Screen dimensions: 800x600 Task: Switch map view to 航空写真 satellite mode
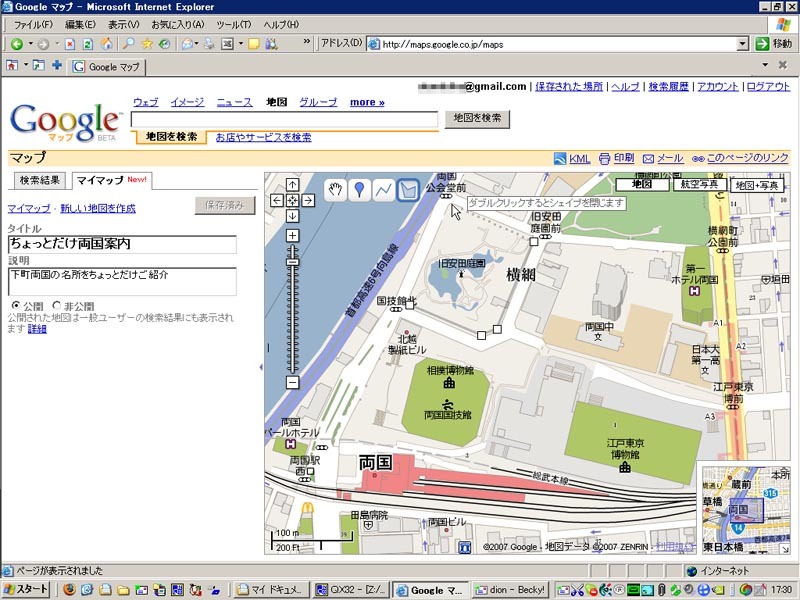pos(700,184)
